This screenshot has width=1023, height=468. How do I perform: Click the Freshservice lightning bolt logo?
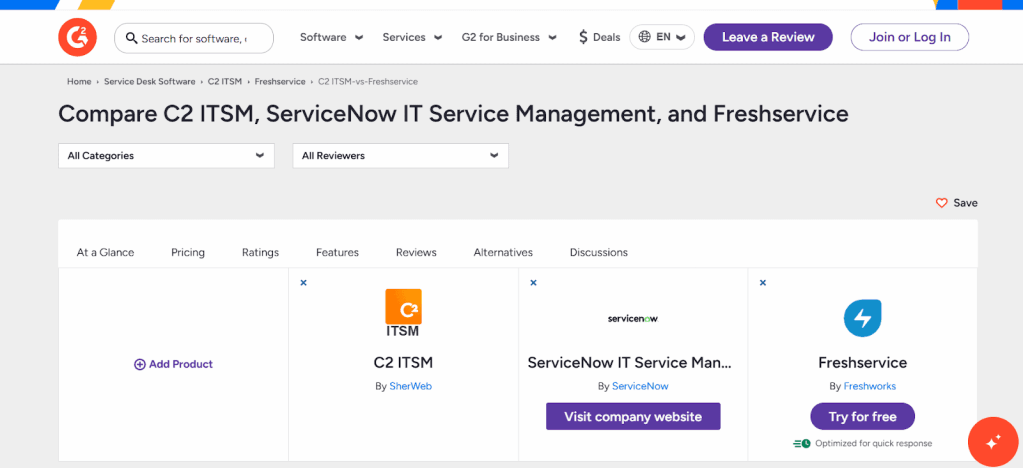(862, 318)
